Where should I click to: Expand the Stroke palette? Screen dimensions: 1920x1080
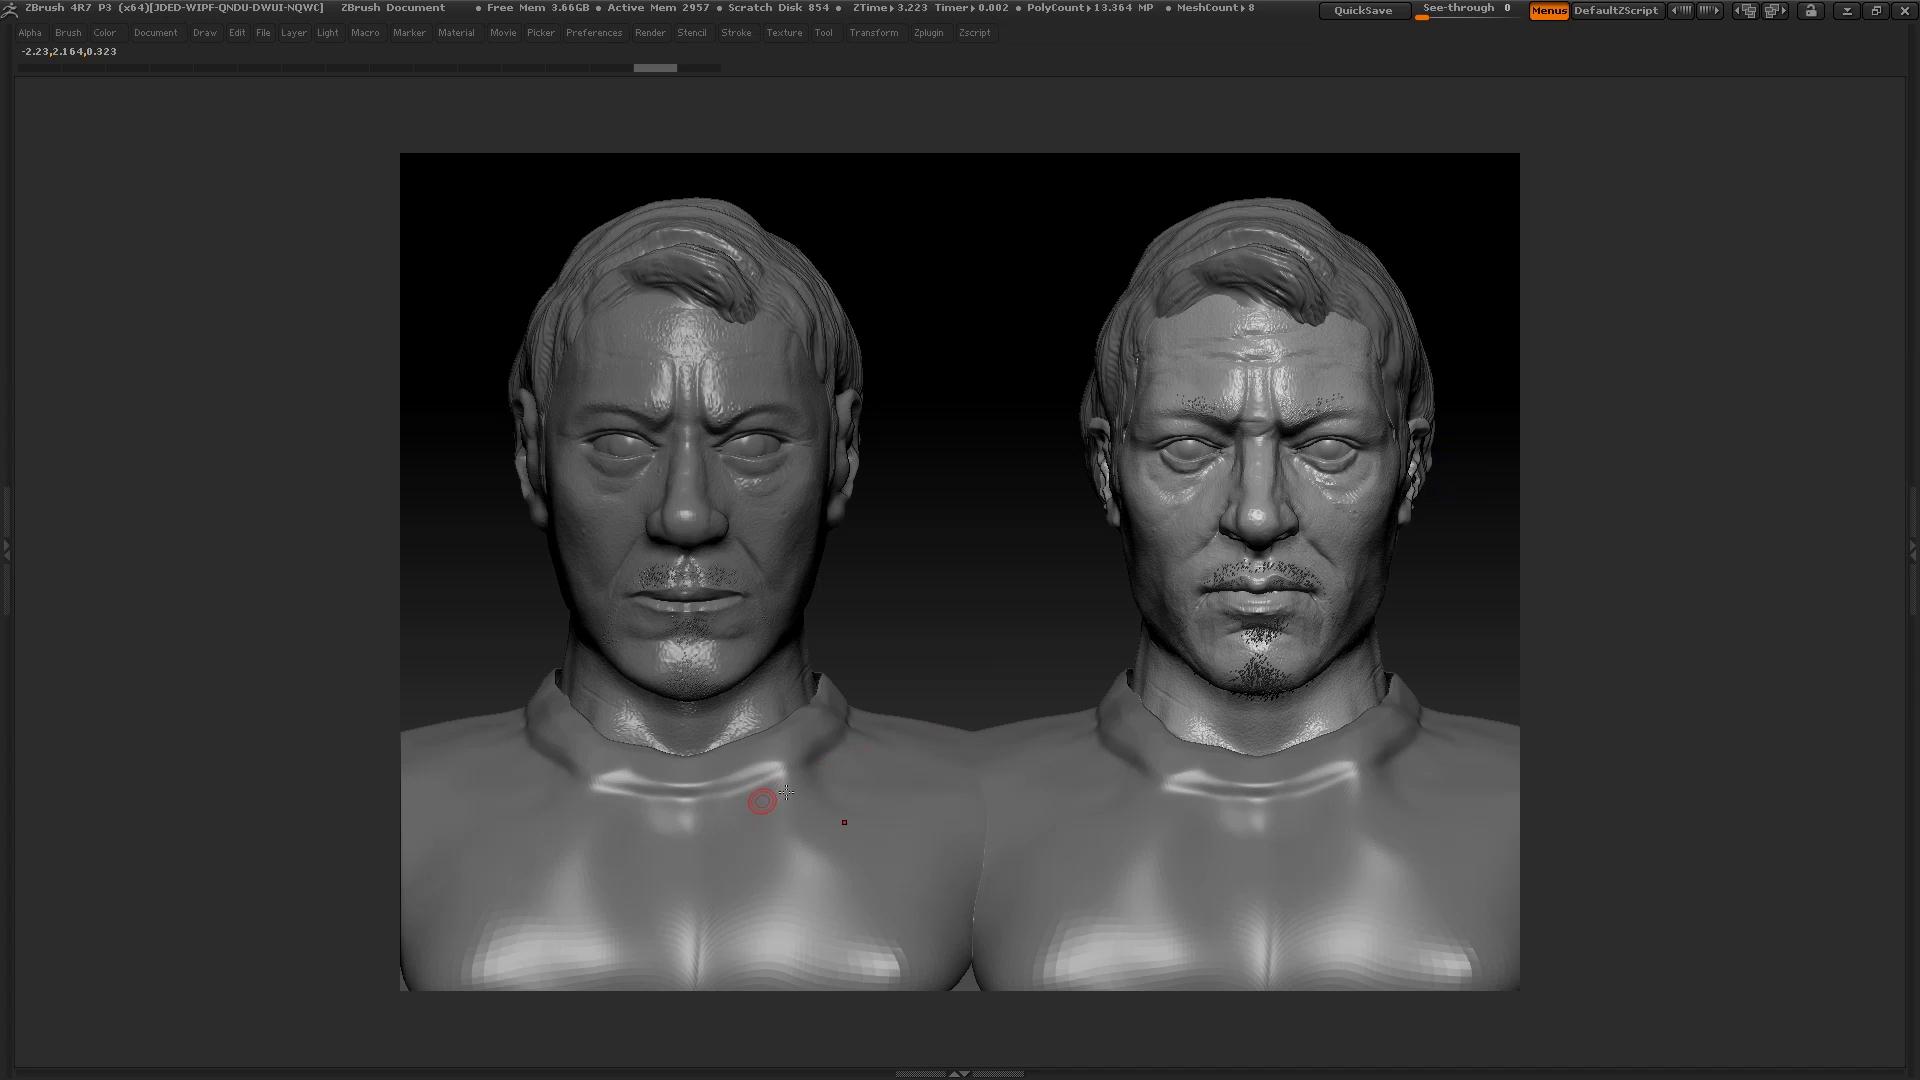click(x=735, y=33)
